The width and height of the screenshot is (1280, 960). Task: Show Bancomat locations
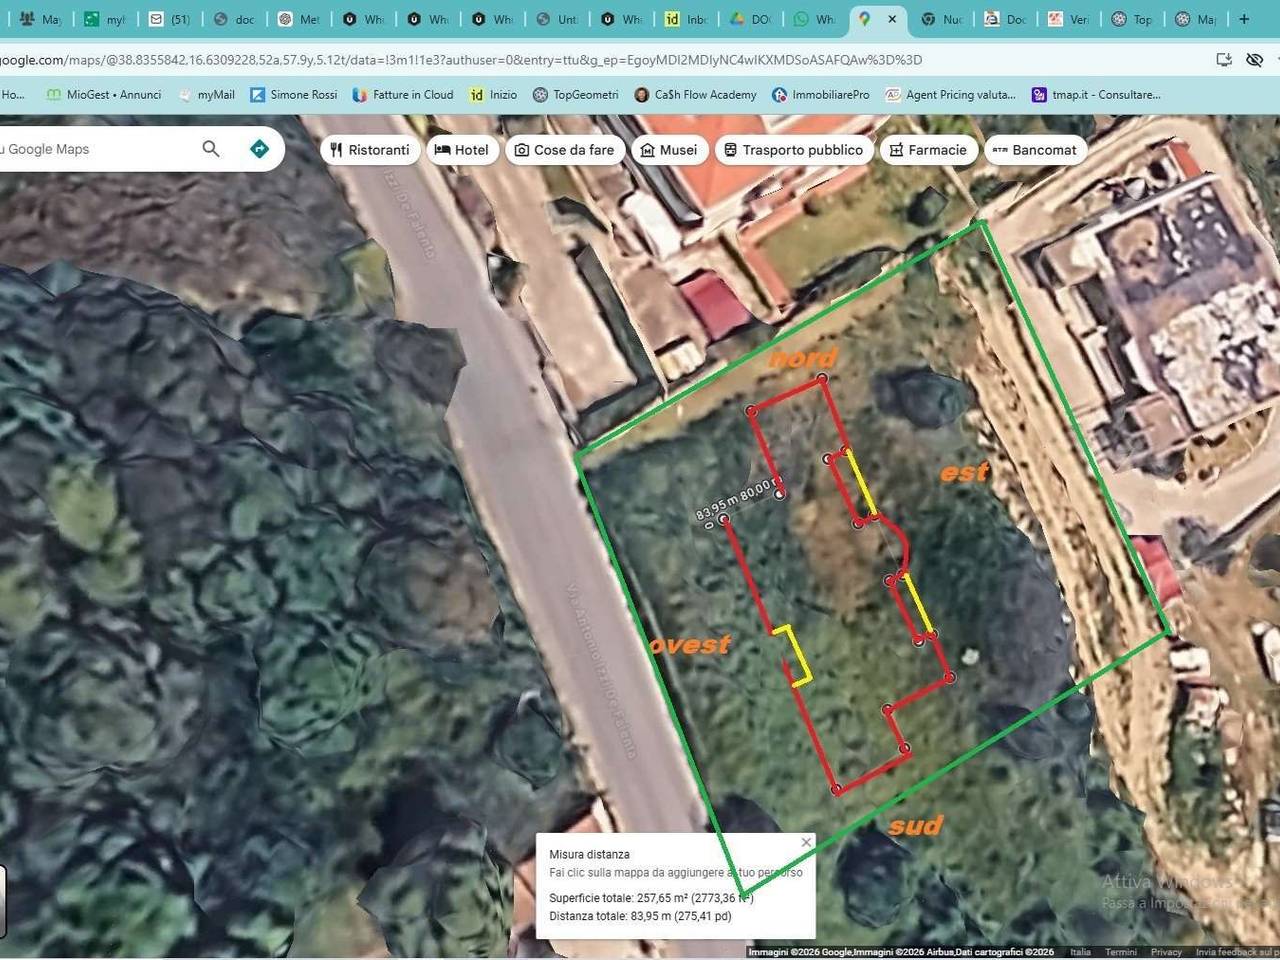(1035, 150)
